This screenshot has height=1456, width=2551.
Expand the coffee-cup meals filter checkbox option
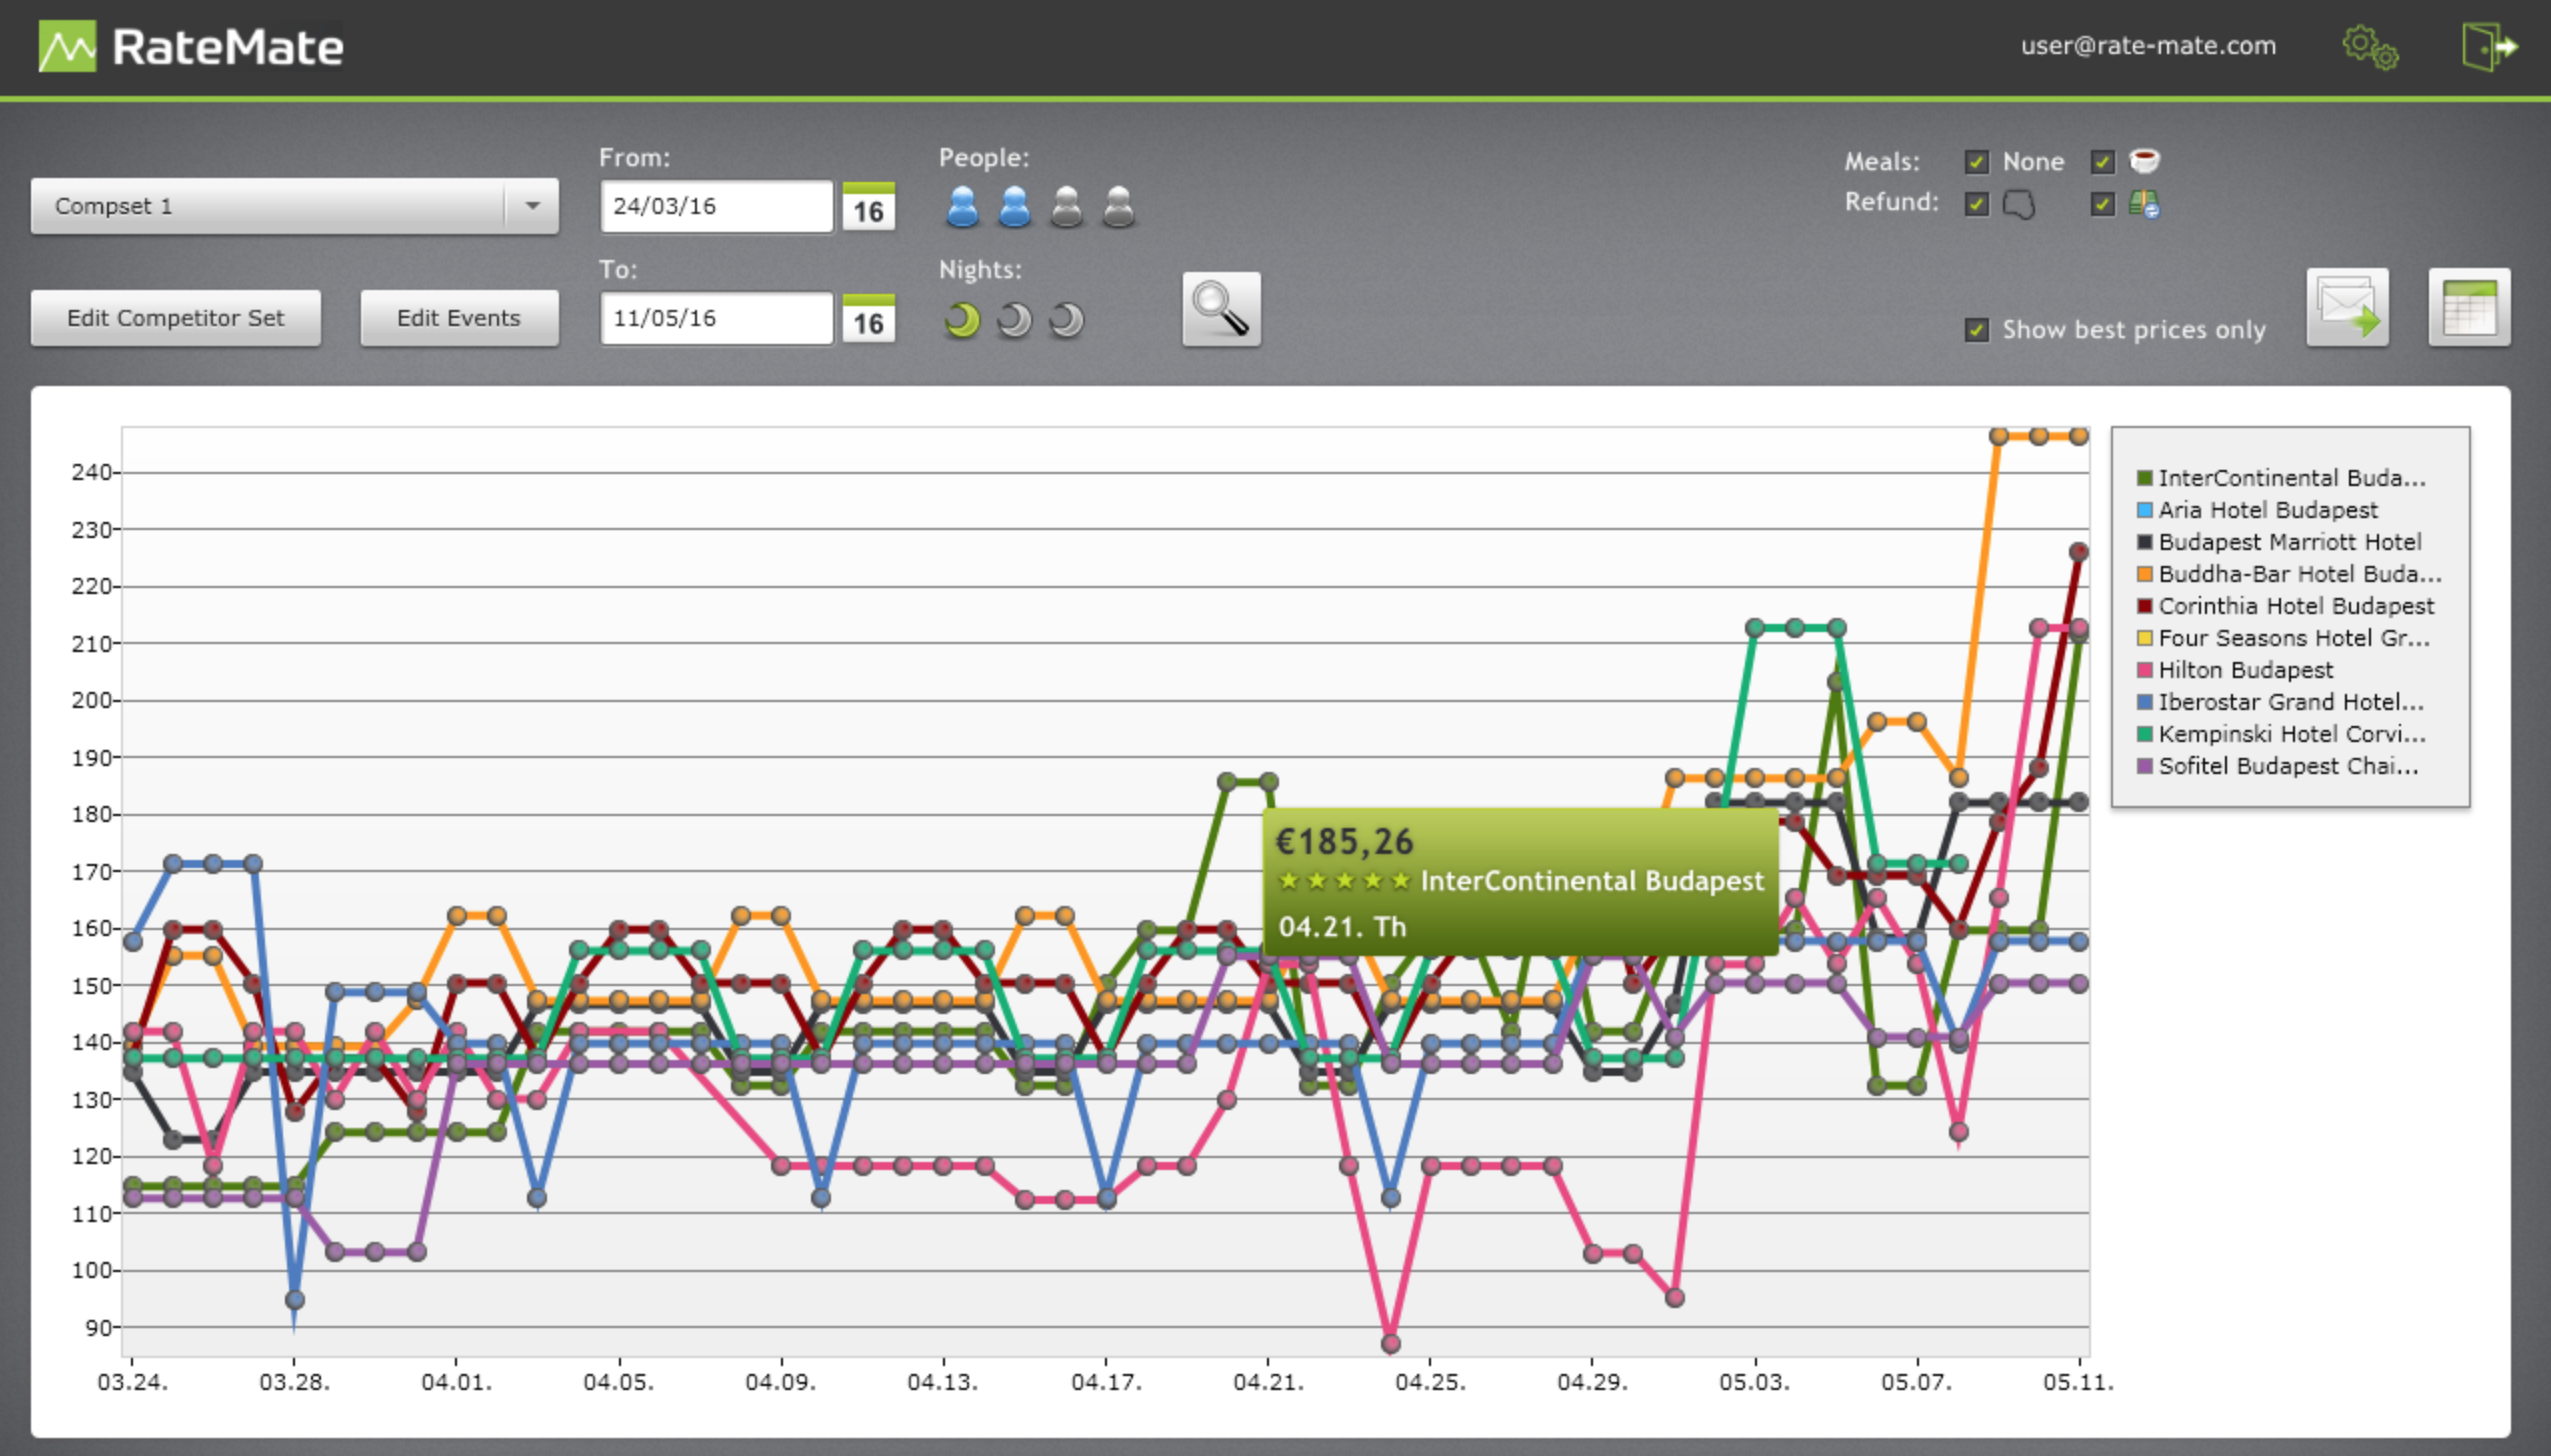pos(2103,161)
